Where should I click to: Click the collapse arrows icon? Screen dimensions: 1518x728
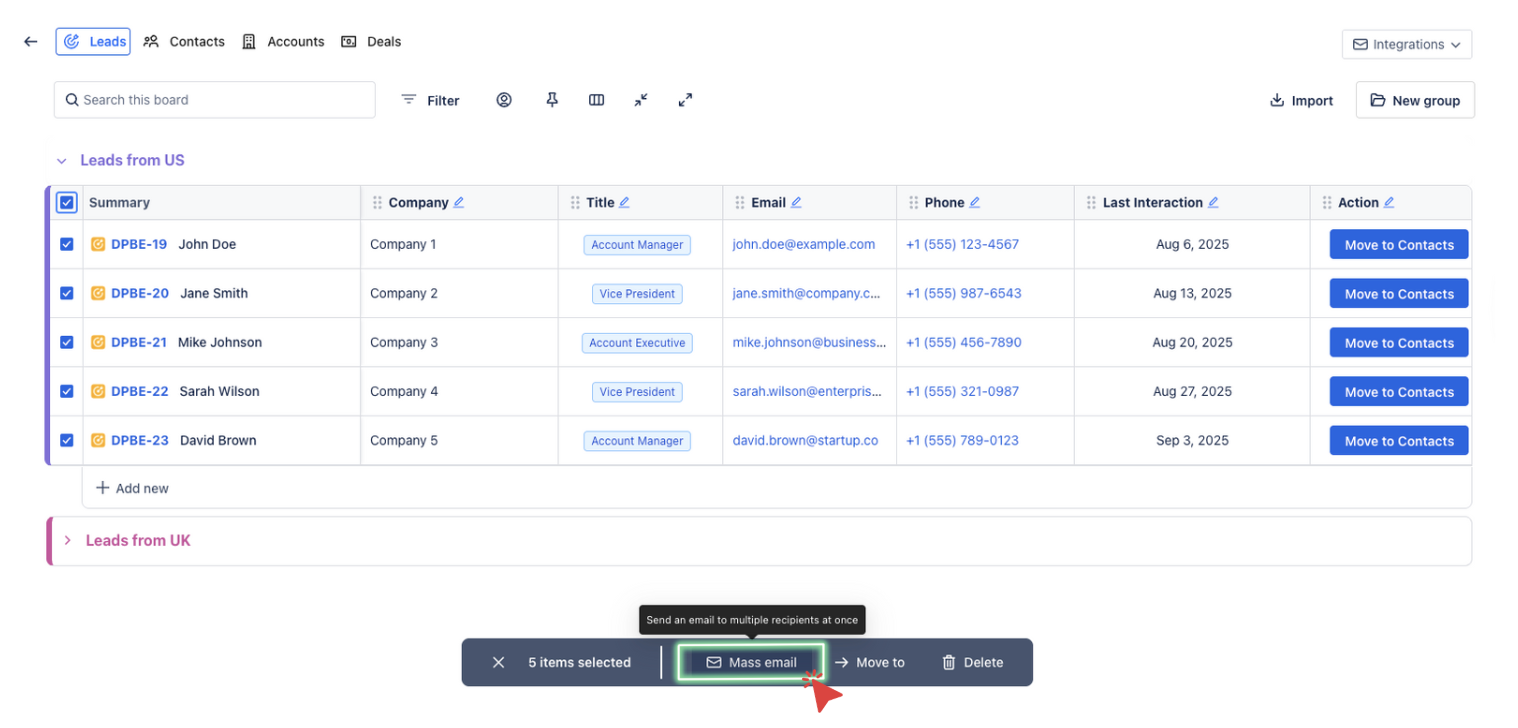(641, 100)
